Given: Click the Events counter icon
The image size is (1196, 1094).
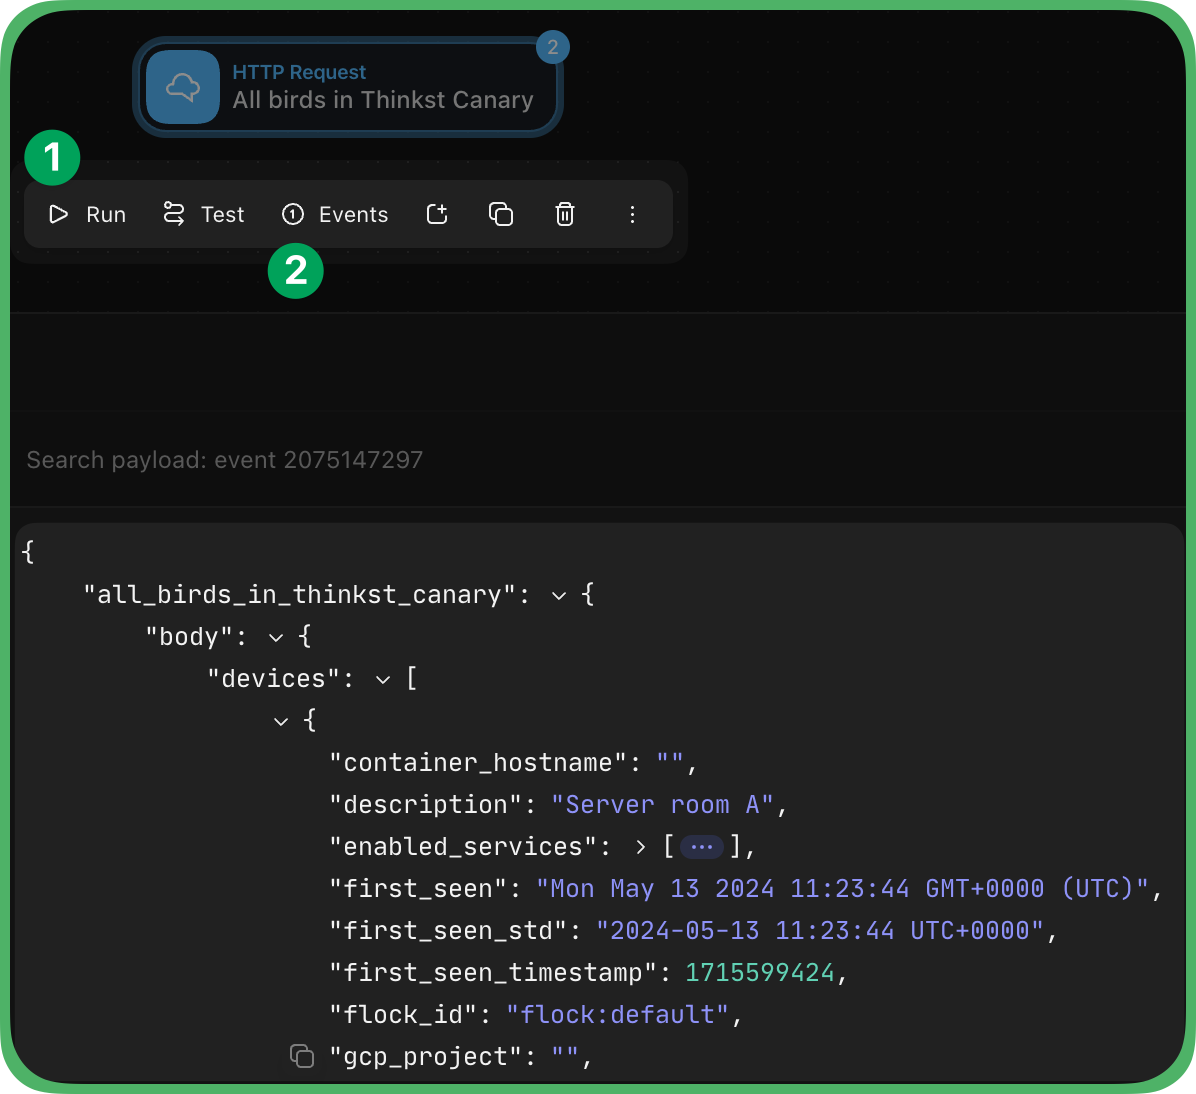Looking at the screenshot, I should [x=293, y=214].
